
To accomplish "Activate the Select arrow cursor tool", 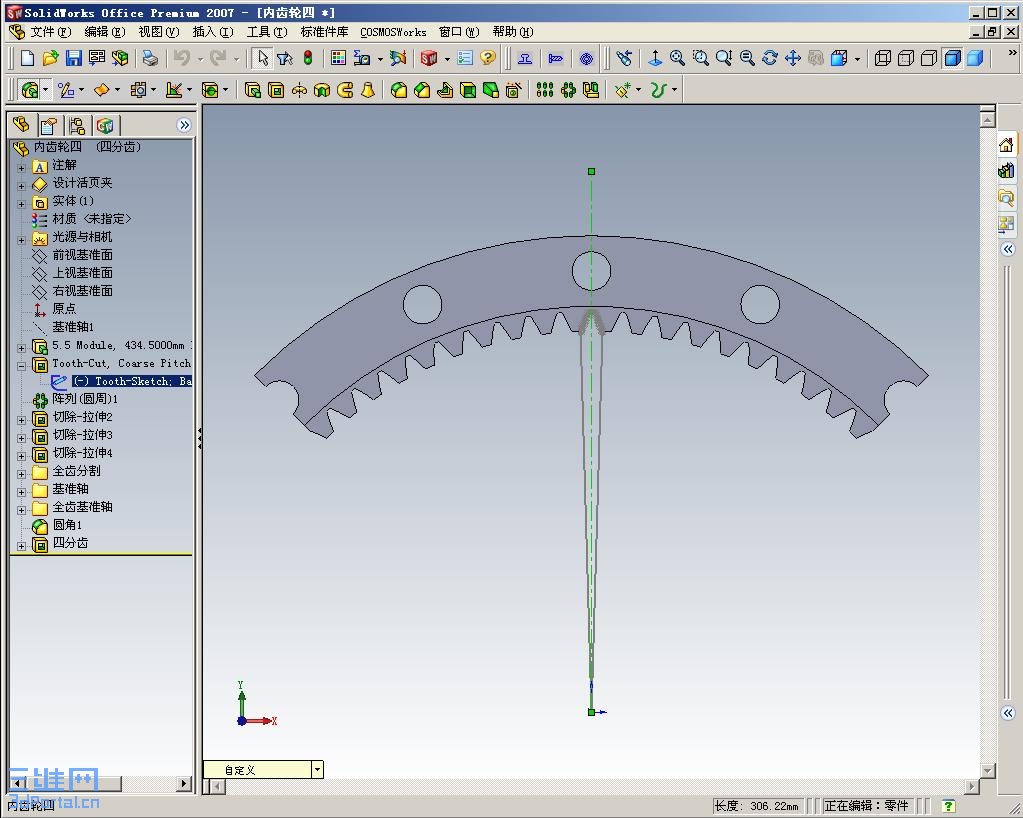I will [x=262, y=59].
